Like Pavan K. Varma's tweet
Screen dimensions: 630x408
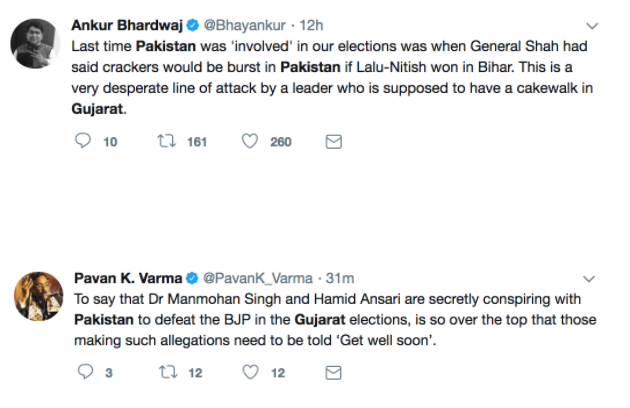[x=249, y=373]
